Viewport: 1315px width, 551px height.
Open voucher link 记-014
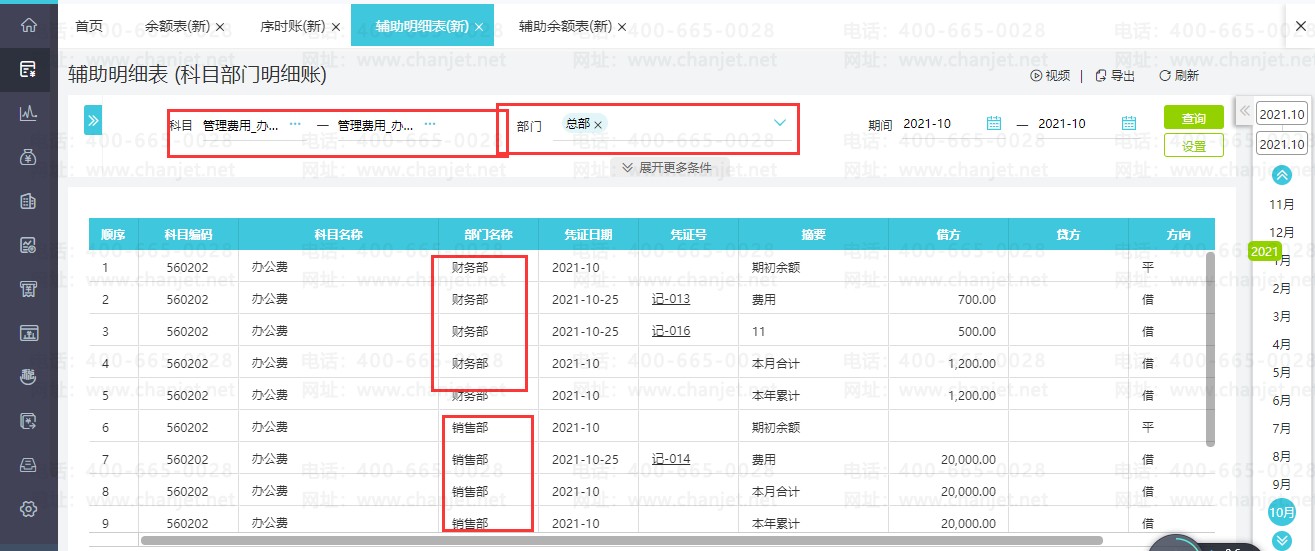click(671, 459)
